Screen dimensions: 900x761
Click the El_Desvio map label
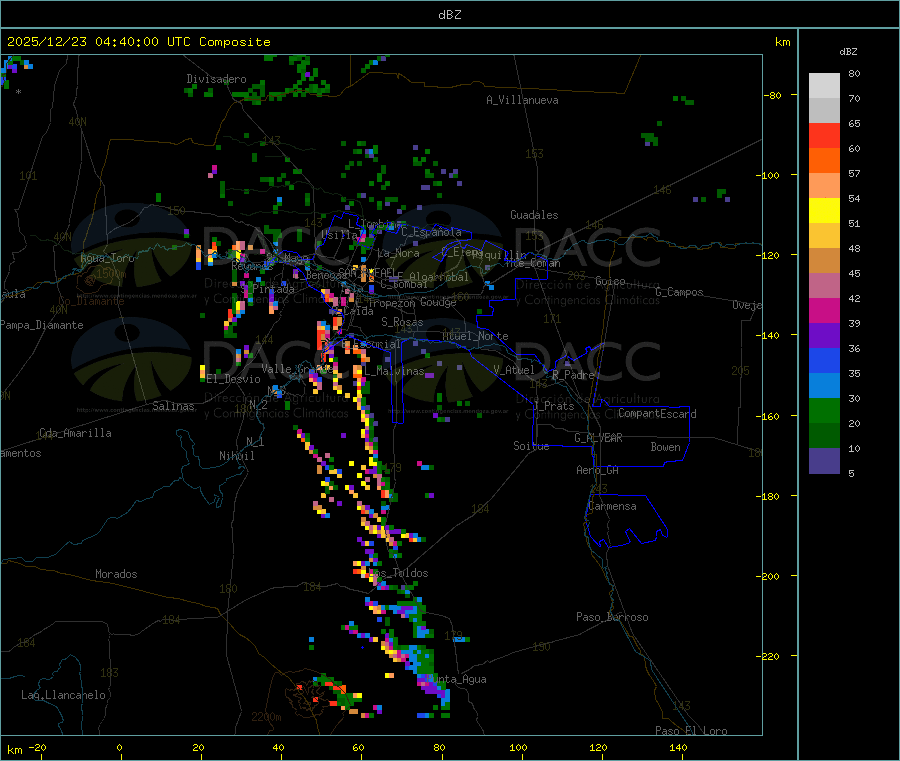[x=233, y=379]
